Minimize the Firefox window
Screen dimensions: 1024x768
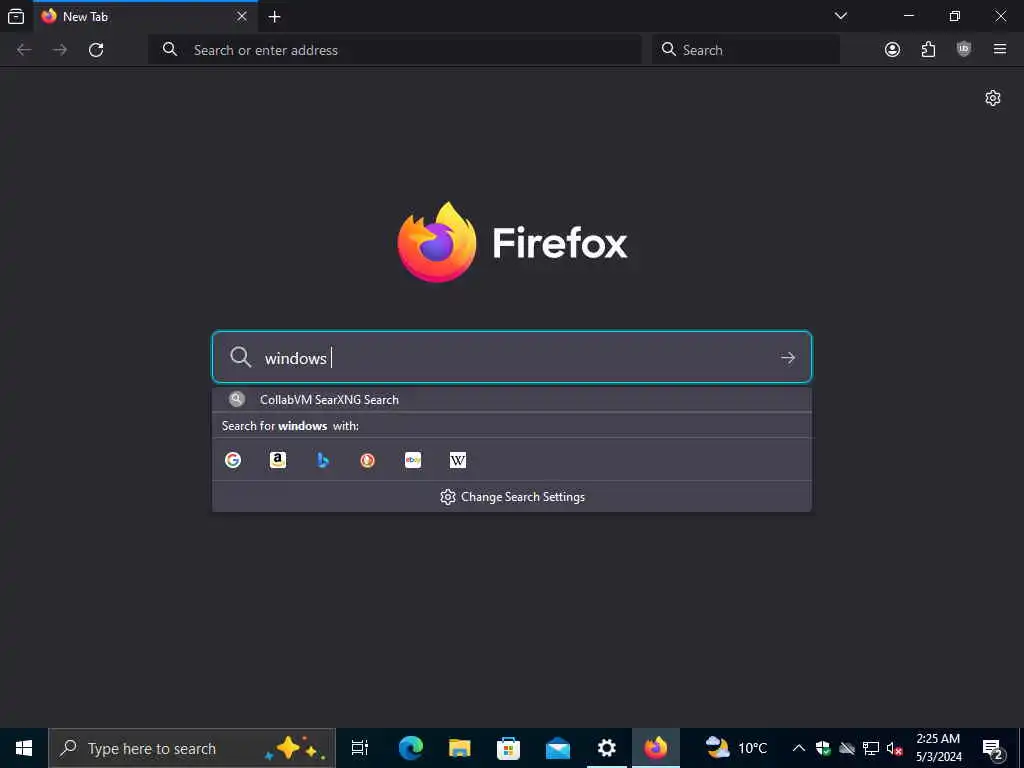click(909, 16)
